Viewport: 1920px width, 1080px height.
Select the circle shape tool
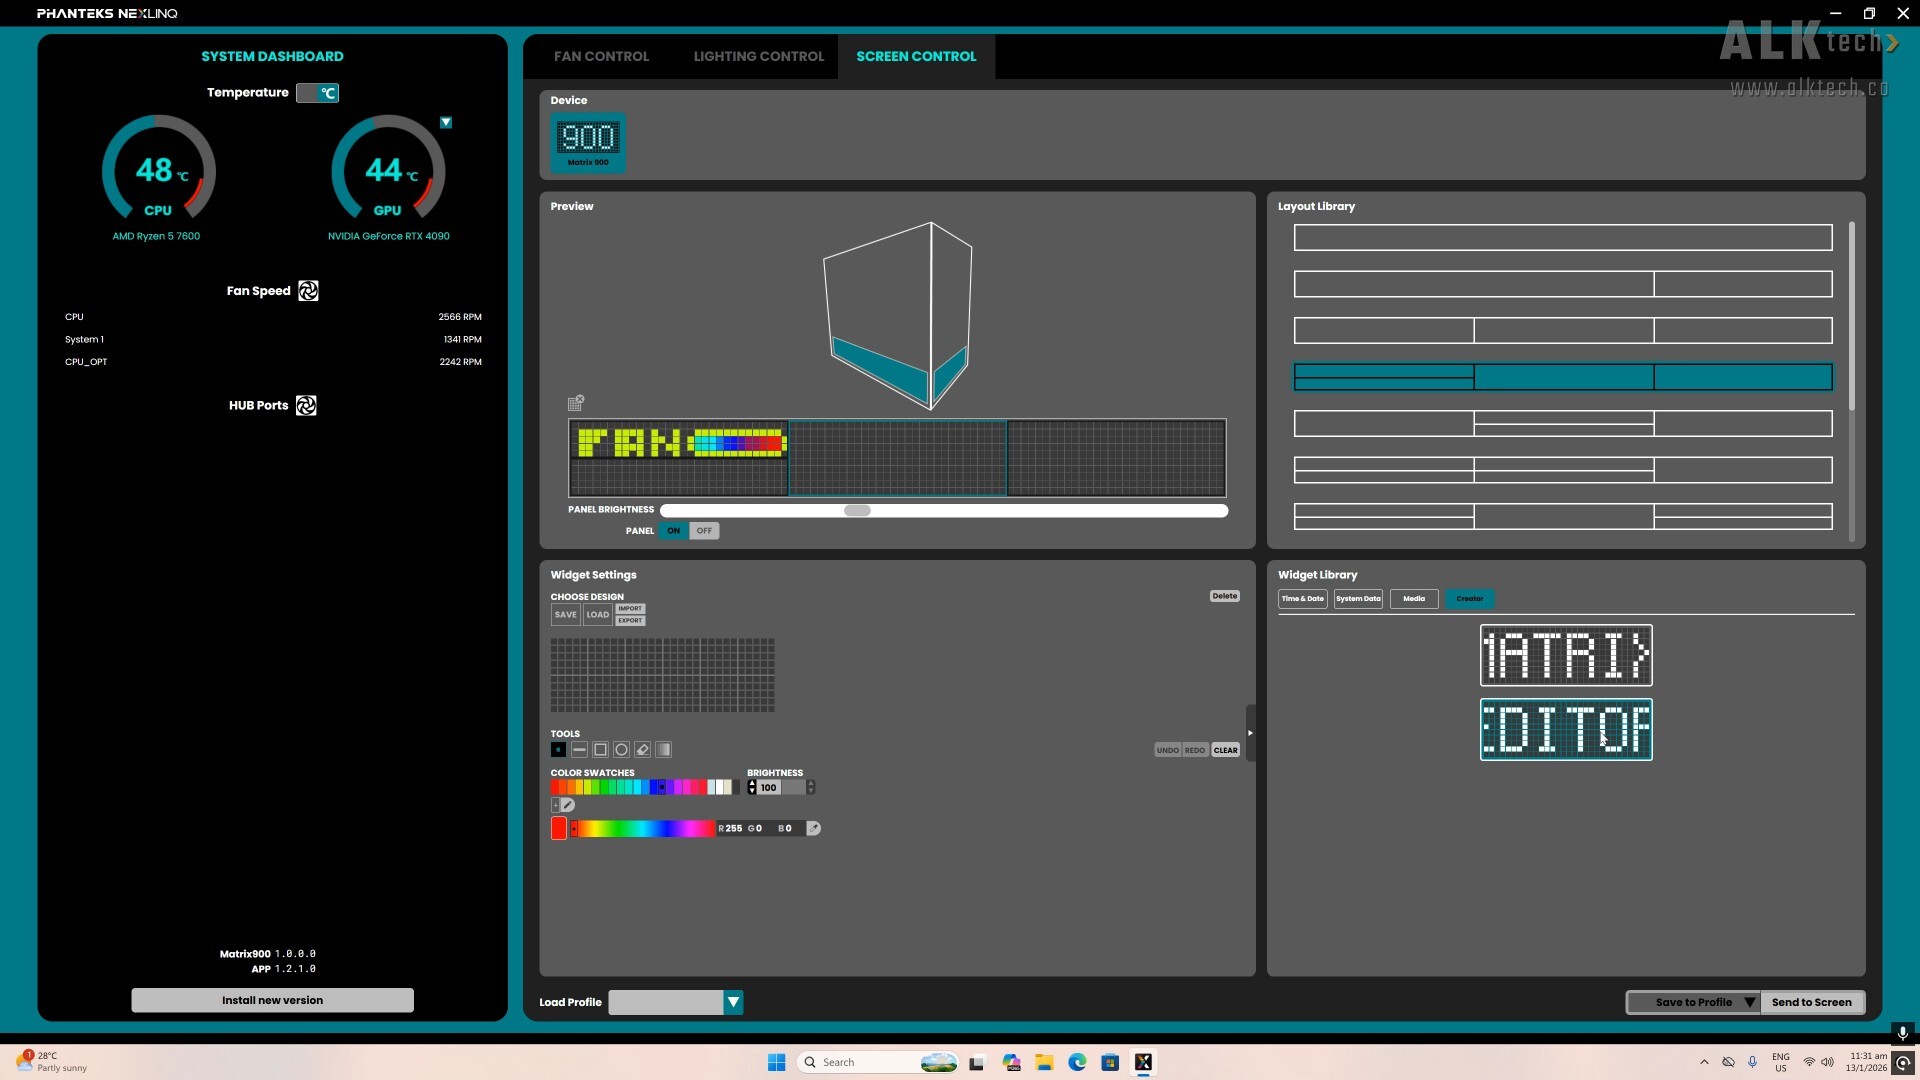pyautogui.click(x=621, y=749)
